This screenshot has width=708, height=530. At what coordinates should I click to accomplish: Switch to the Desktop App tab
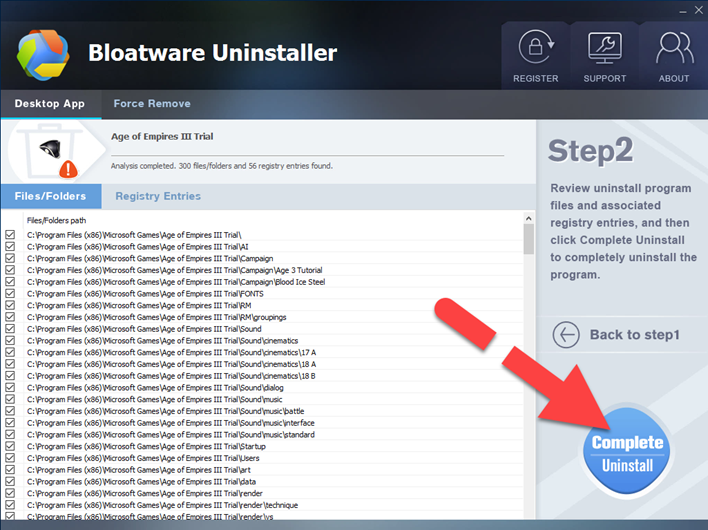(x=50, y=104)
